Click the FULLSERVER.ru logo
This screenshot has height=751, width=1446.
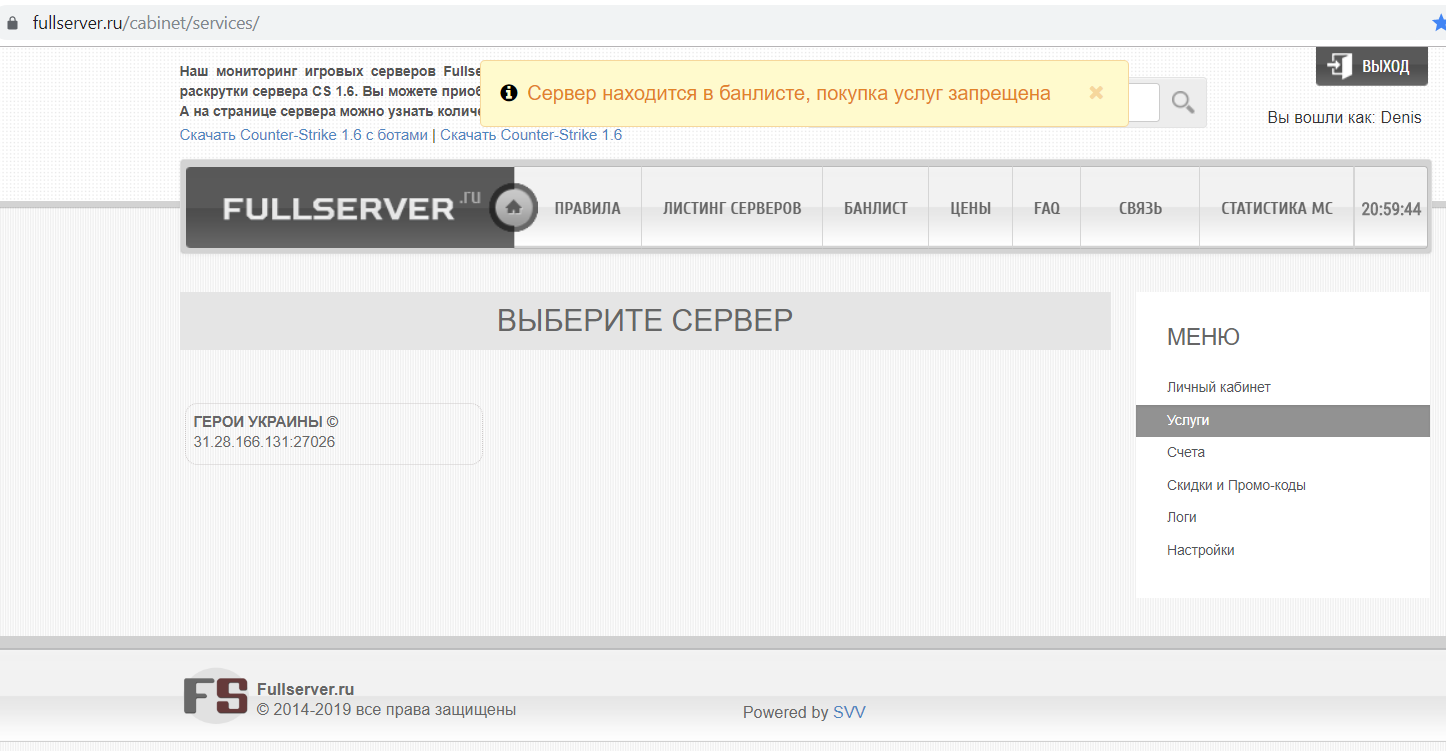[350, 208]
